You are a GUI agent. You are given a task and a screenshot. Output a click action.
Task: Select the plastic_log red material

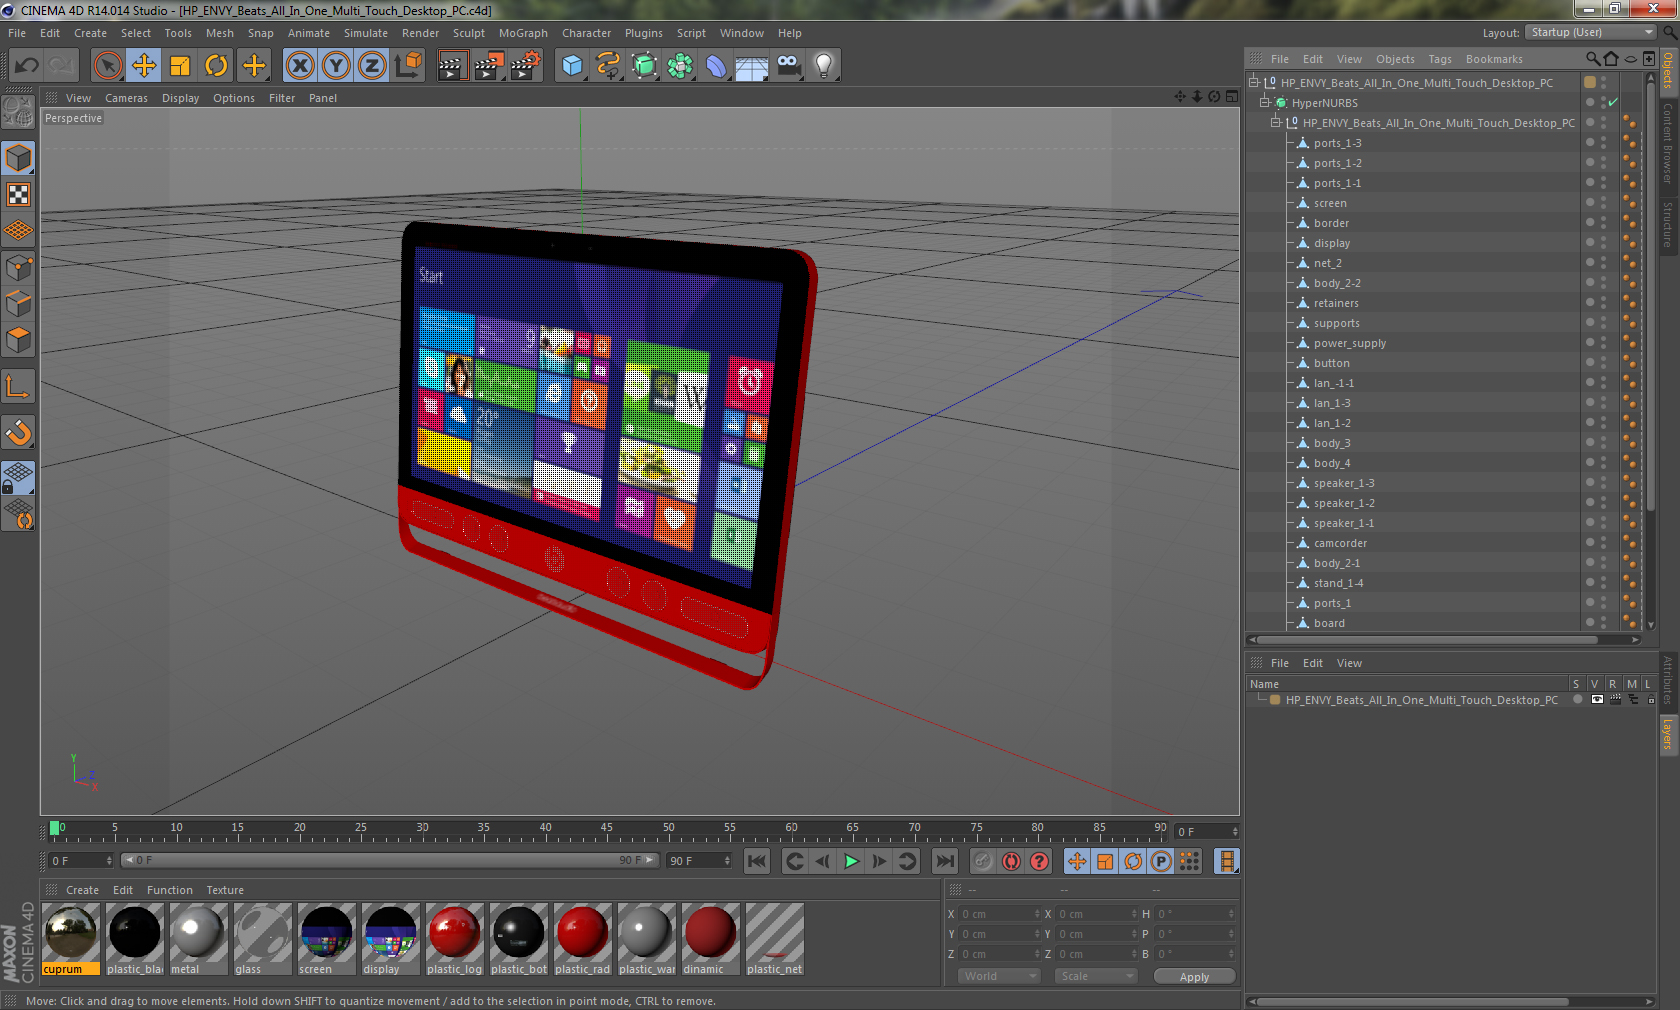coord(454,939)
